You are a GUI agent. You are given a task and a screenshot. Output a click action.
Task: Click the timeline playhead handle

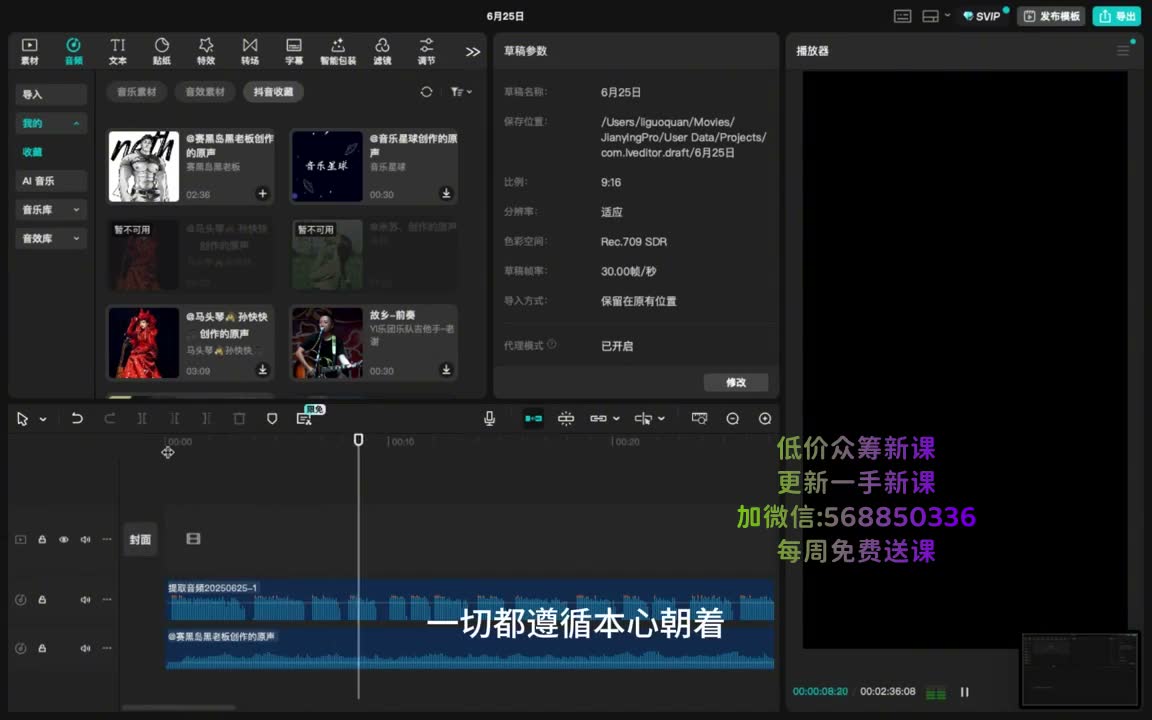359,439
